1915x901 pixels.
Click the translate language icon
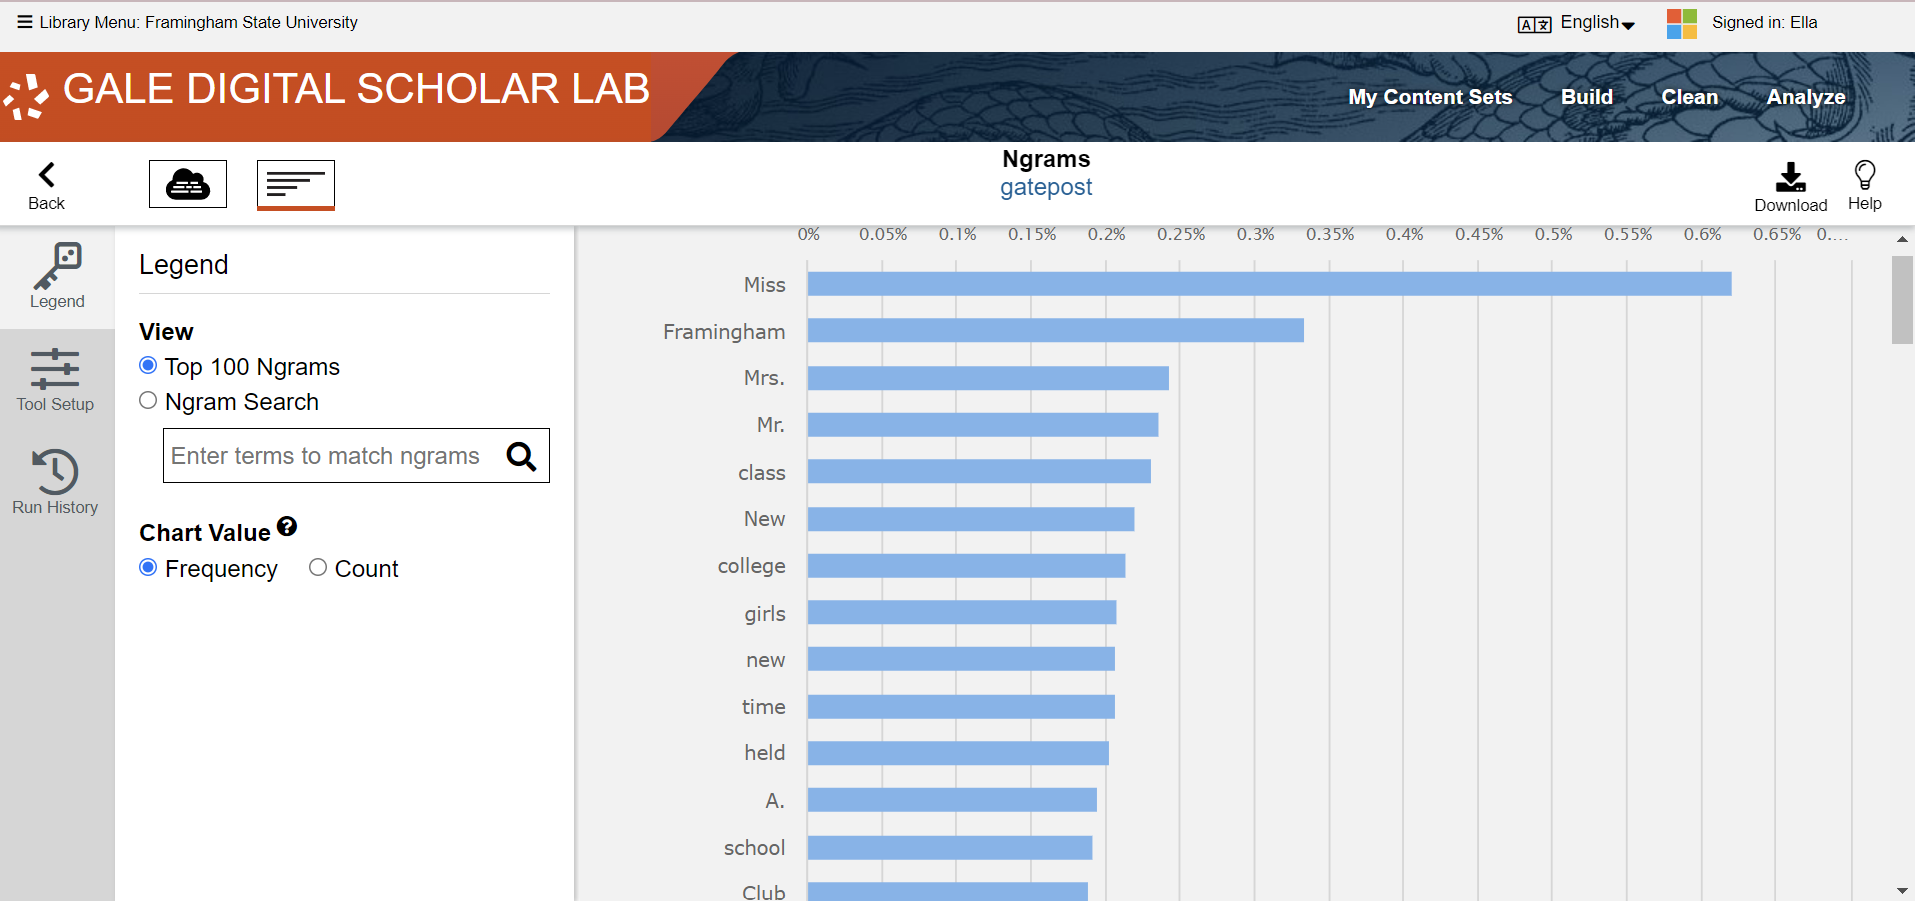[x=1534, y=24]
